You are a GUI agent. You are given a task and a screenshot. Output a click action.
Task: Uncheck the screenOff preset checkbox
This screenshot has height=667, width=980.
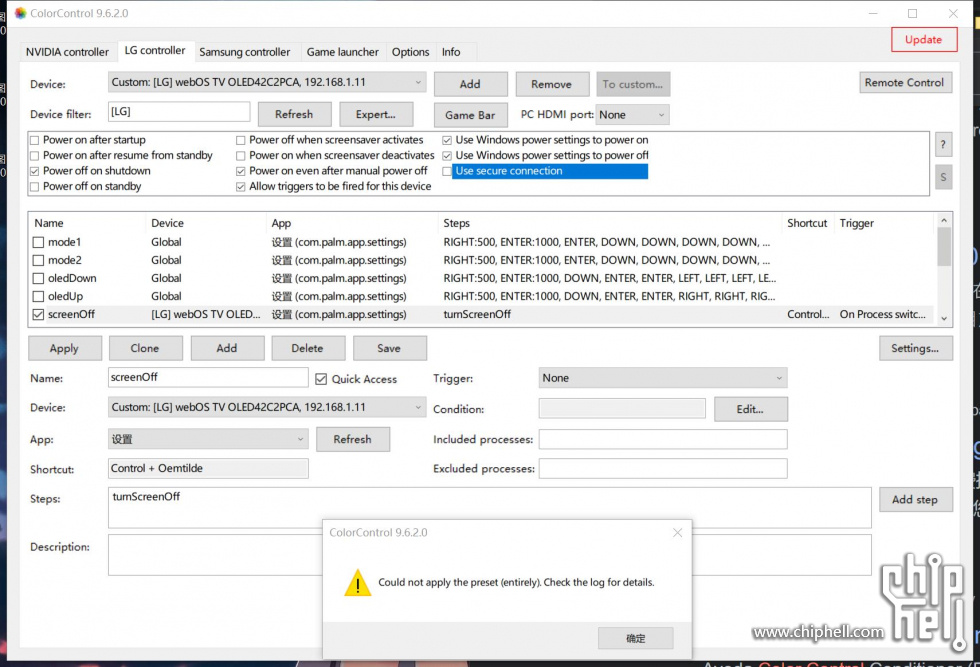click(x=38, y=314)
